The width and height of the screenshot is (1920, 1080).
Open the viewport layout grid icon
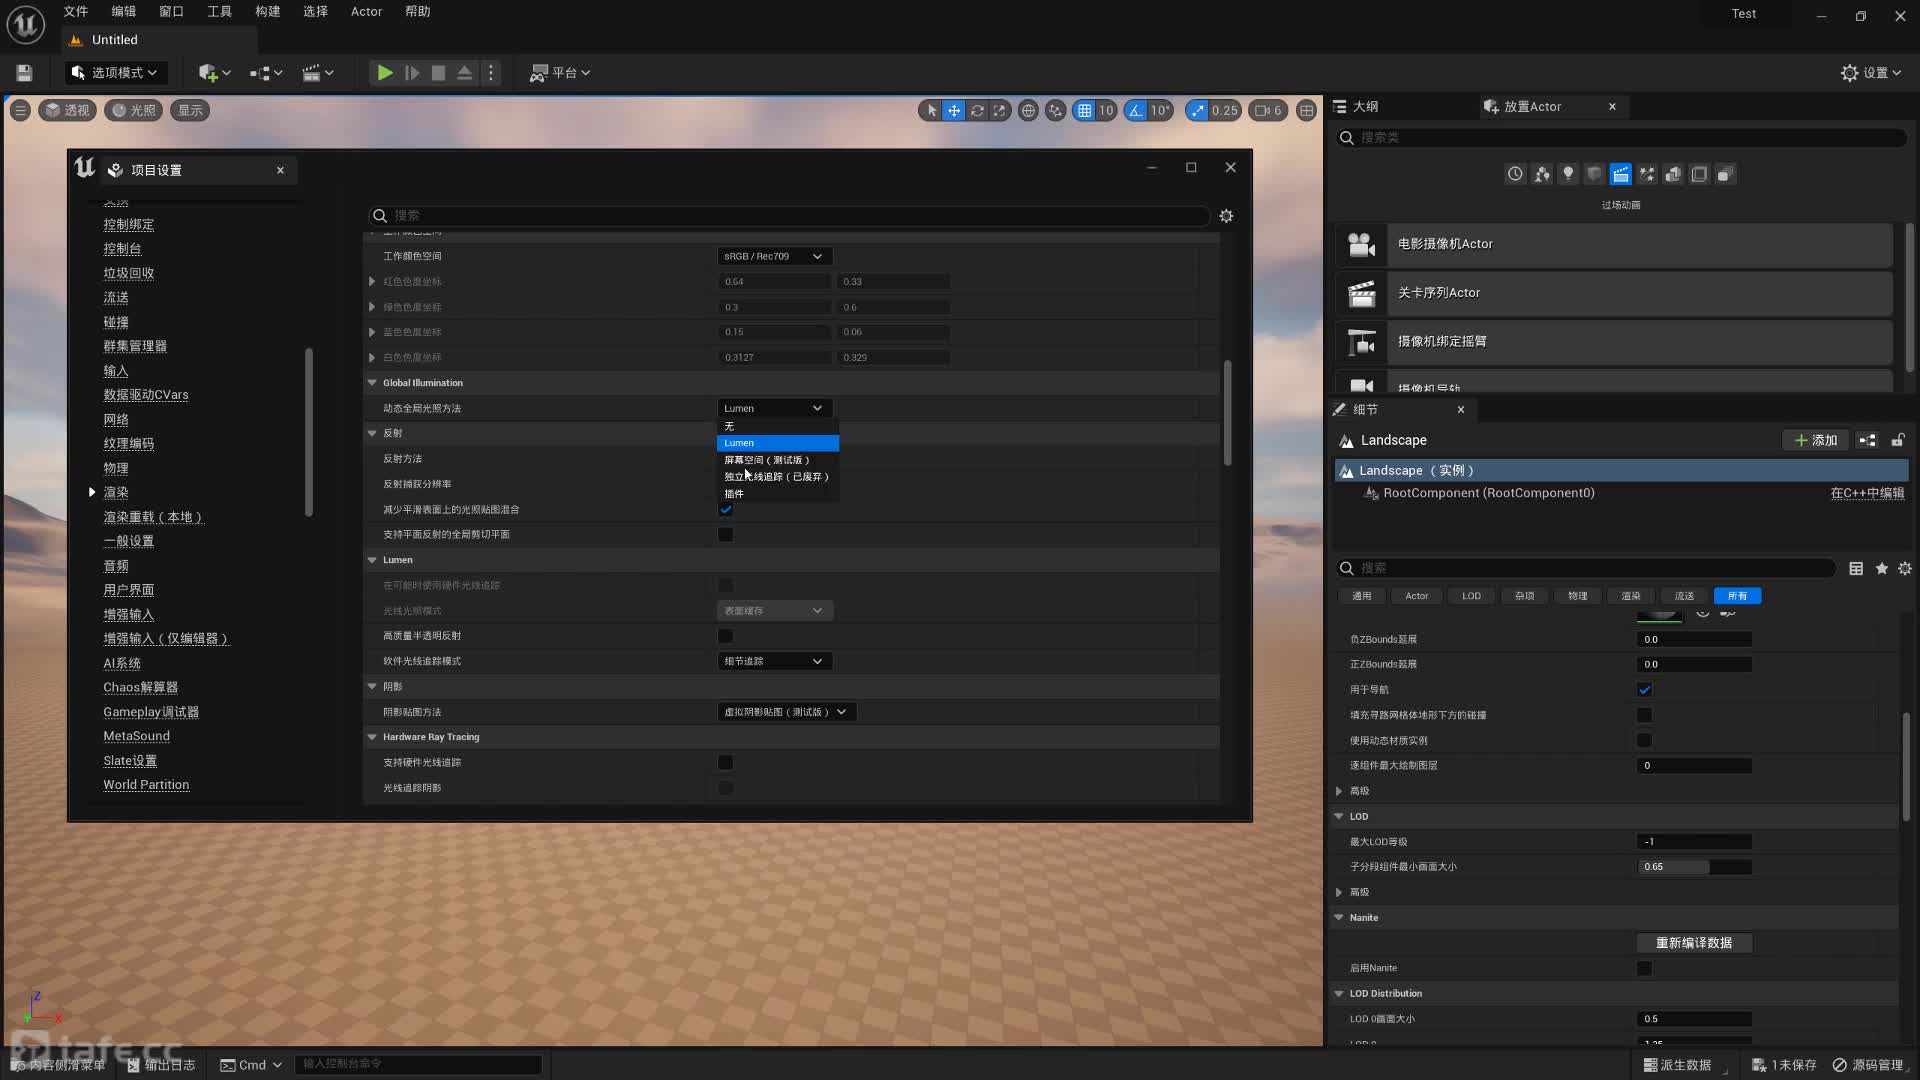coord(1306,111)
